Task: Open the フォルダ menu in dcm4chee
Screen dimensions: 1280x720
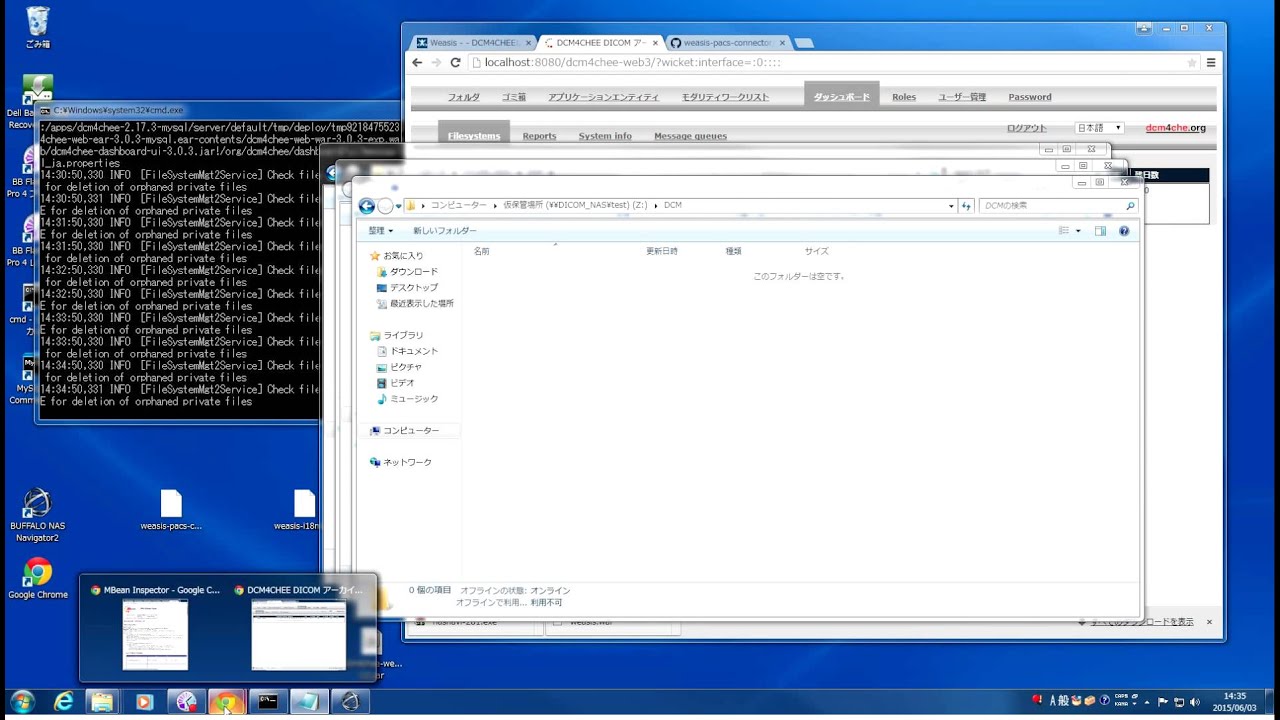Action: pyautogui.click(x=463, y=97)
